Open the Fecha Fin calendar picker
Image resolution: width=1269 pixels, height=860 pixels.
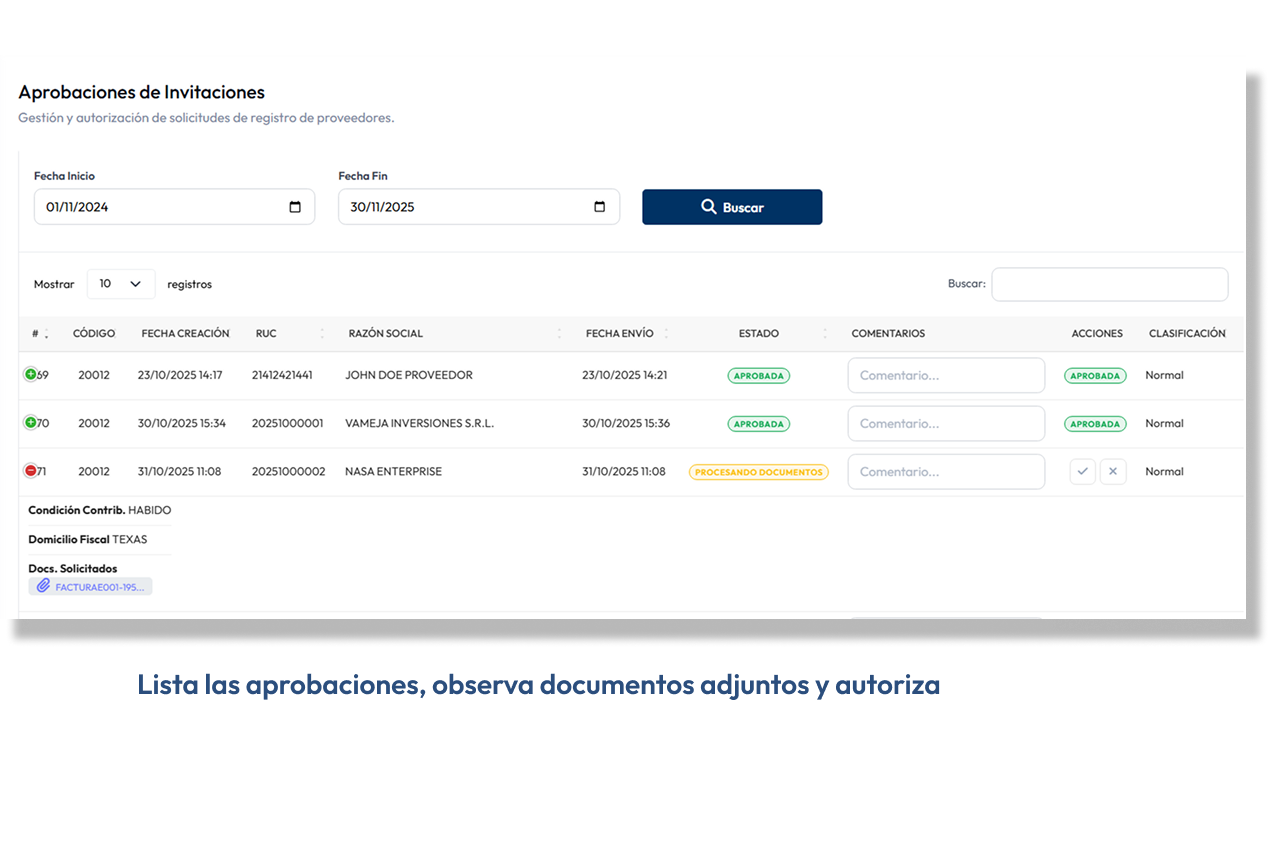tap(600, 207)
